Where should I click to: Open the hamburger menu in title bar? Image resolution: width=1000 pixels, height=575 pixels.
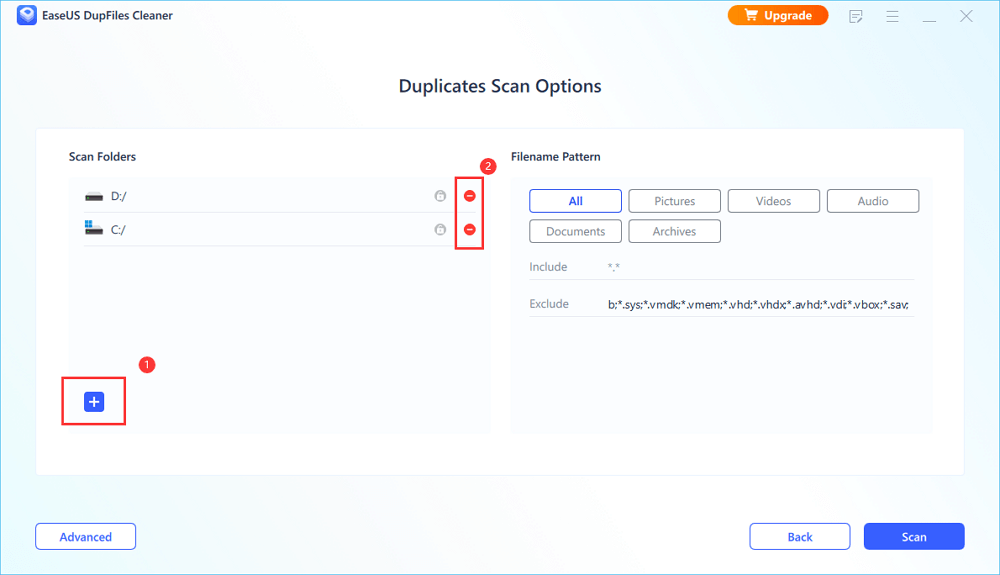click(892, 17)
